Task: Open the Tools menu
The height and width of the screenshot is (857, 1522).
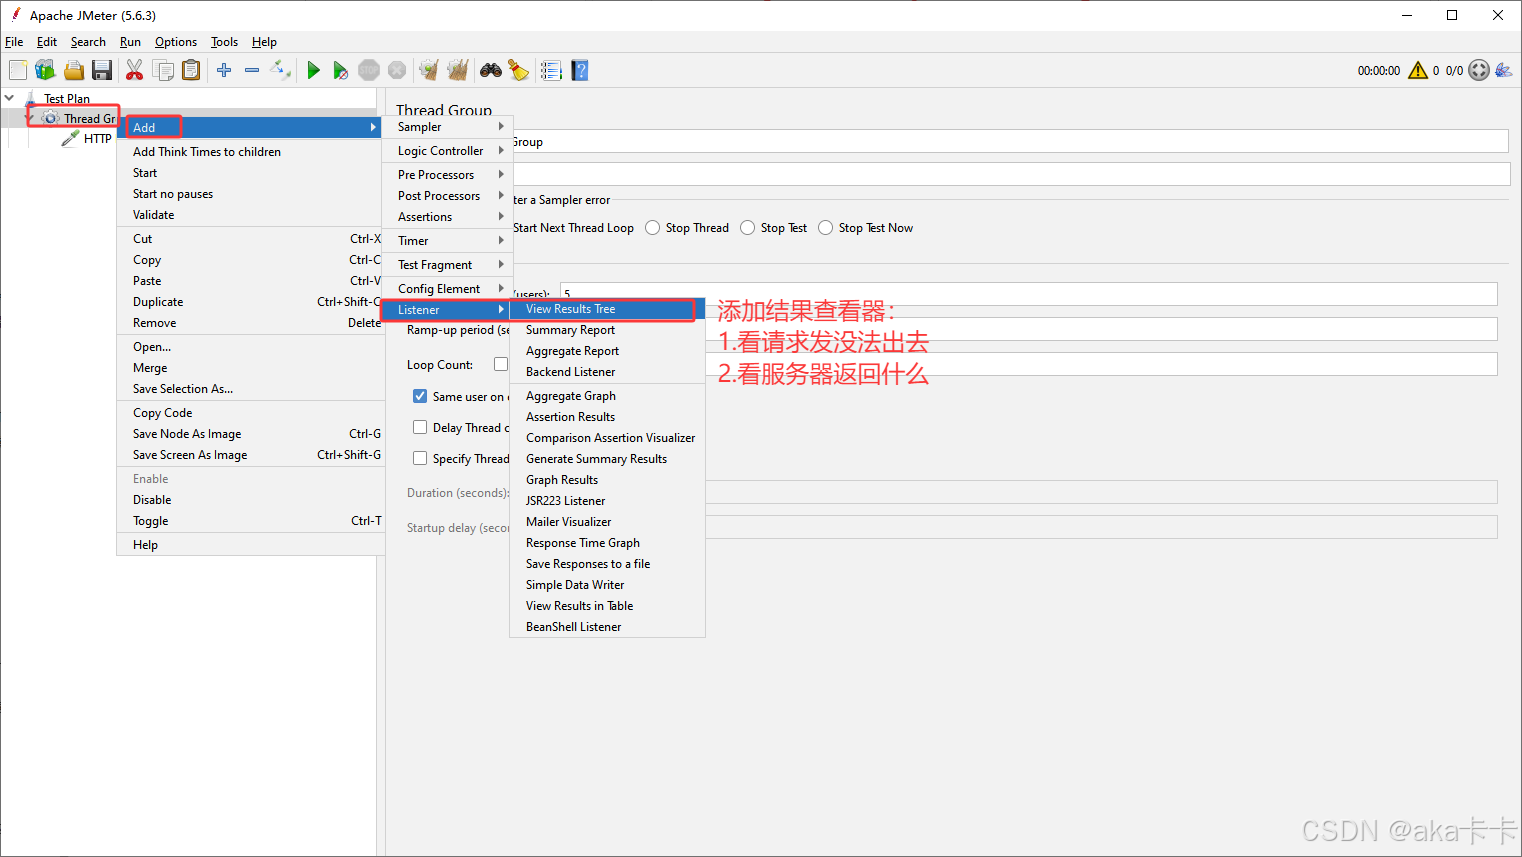Action: (224, 42)
